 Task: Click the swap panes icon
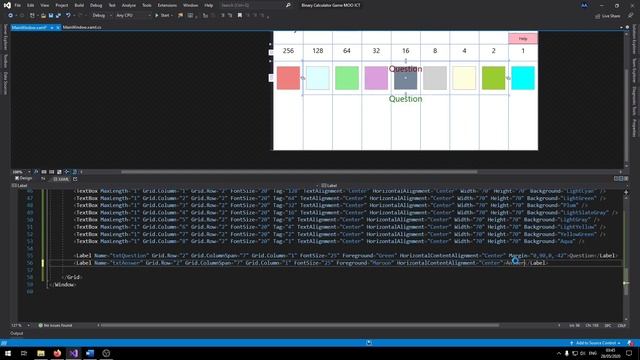[x=43, y=179]
